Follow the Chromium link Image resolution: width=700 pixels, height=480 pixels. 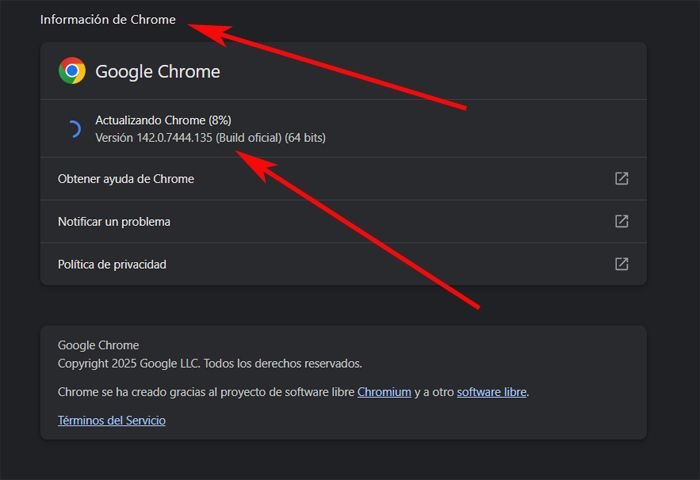coord(384,392)
